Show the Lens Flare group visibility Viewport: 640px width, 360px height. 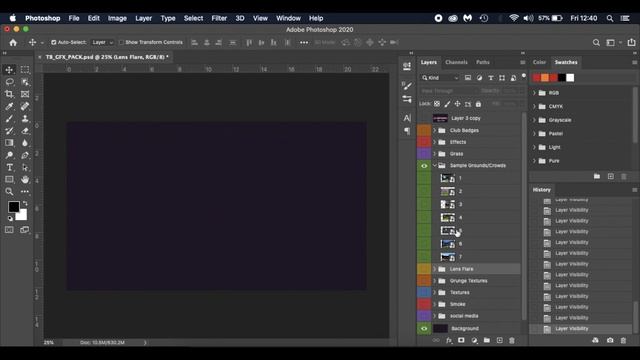click(424, 269)
